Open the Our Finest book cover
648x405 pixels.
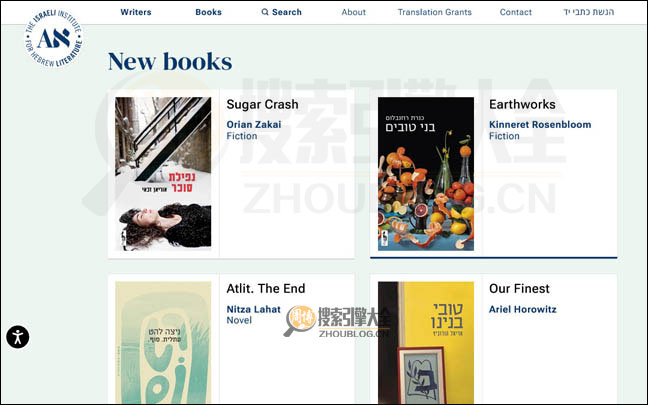[x=426, y=343]
